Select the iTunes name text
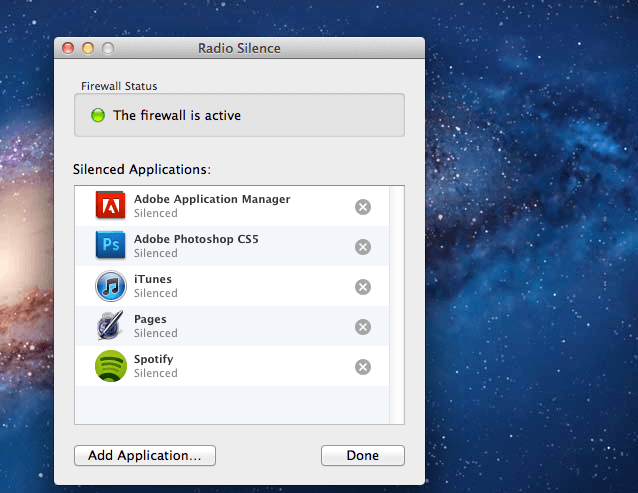 click(153, 279)
